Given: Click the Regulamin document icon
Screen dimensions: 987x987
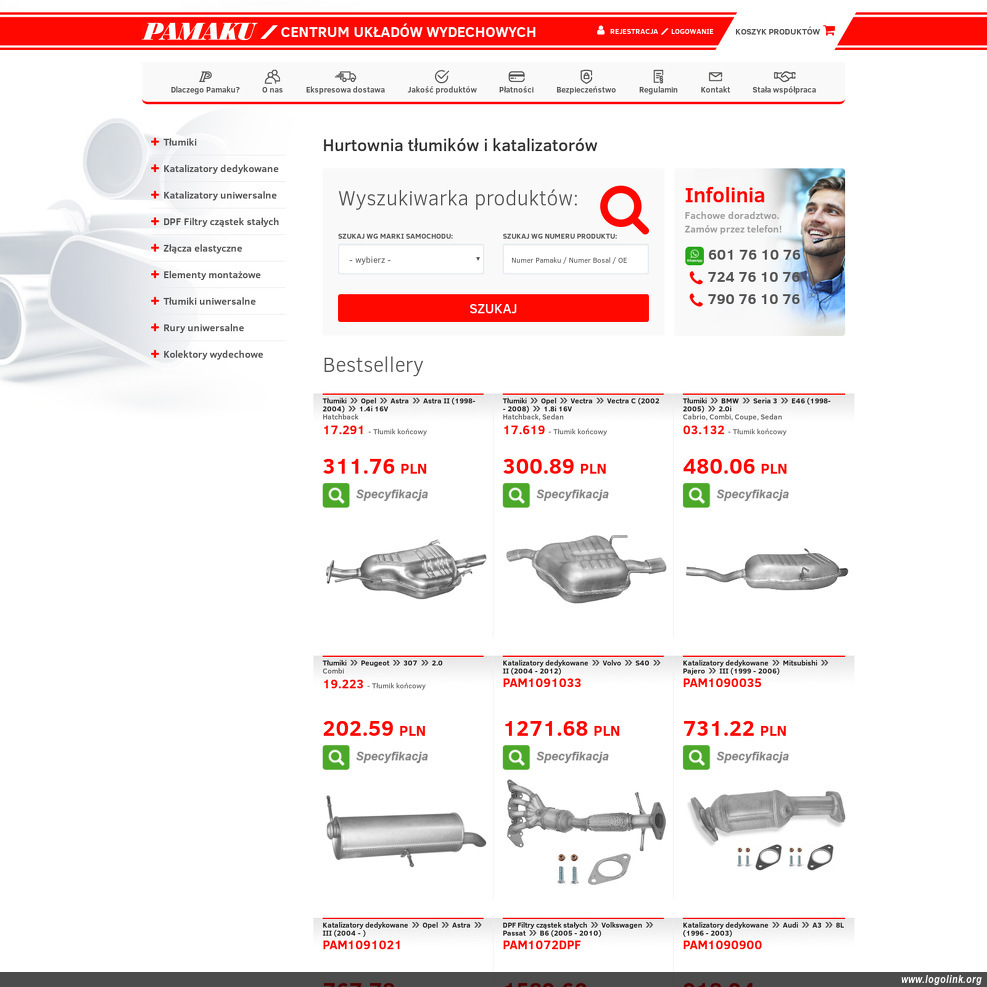Looking at the screenshot, I should point(658,76).
